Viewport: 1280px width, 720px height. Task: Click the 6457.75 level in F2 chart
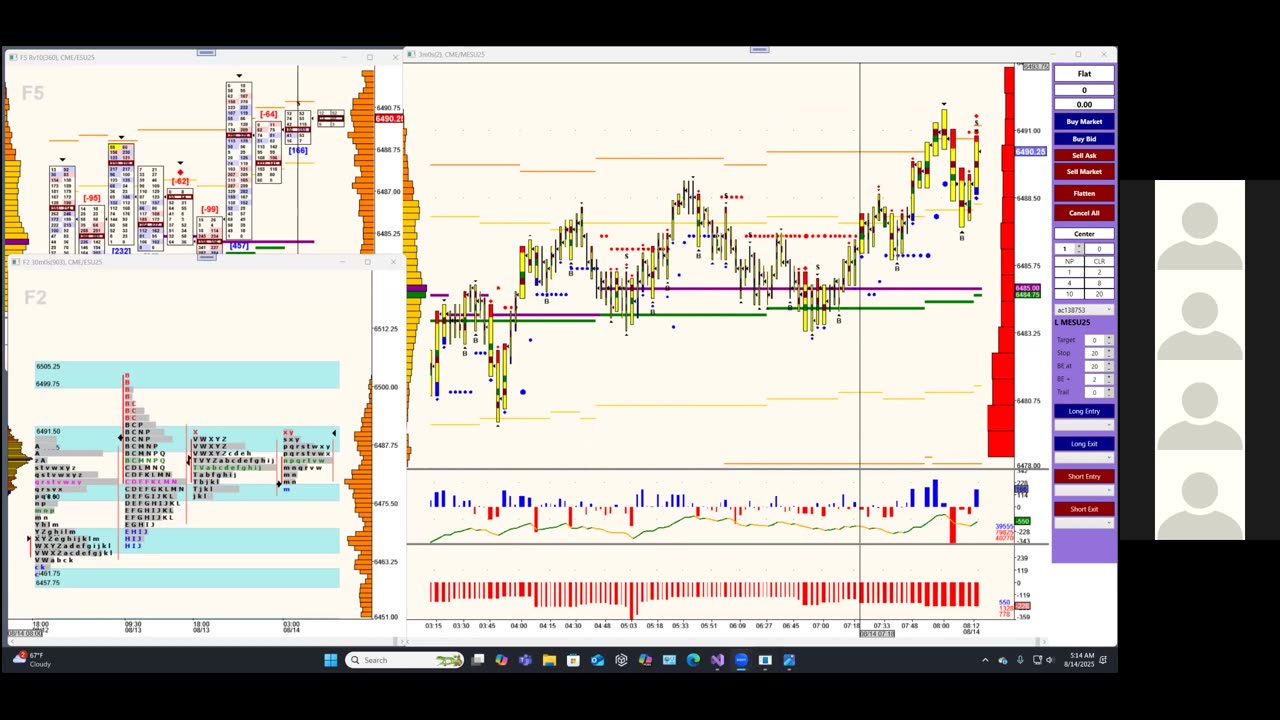(x=48, y=582)
